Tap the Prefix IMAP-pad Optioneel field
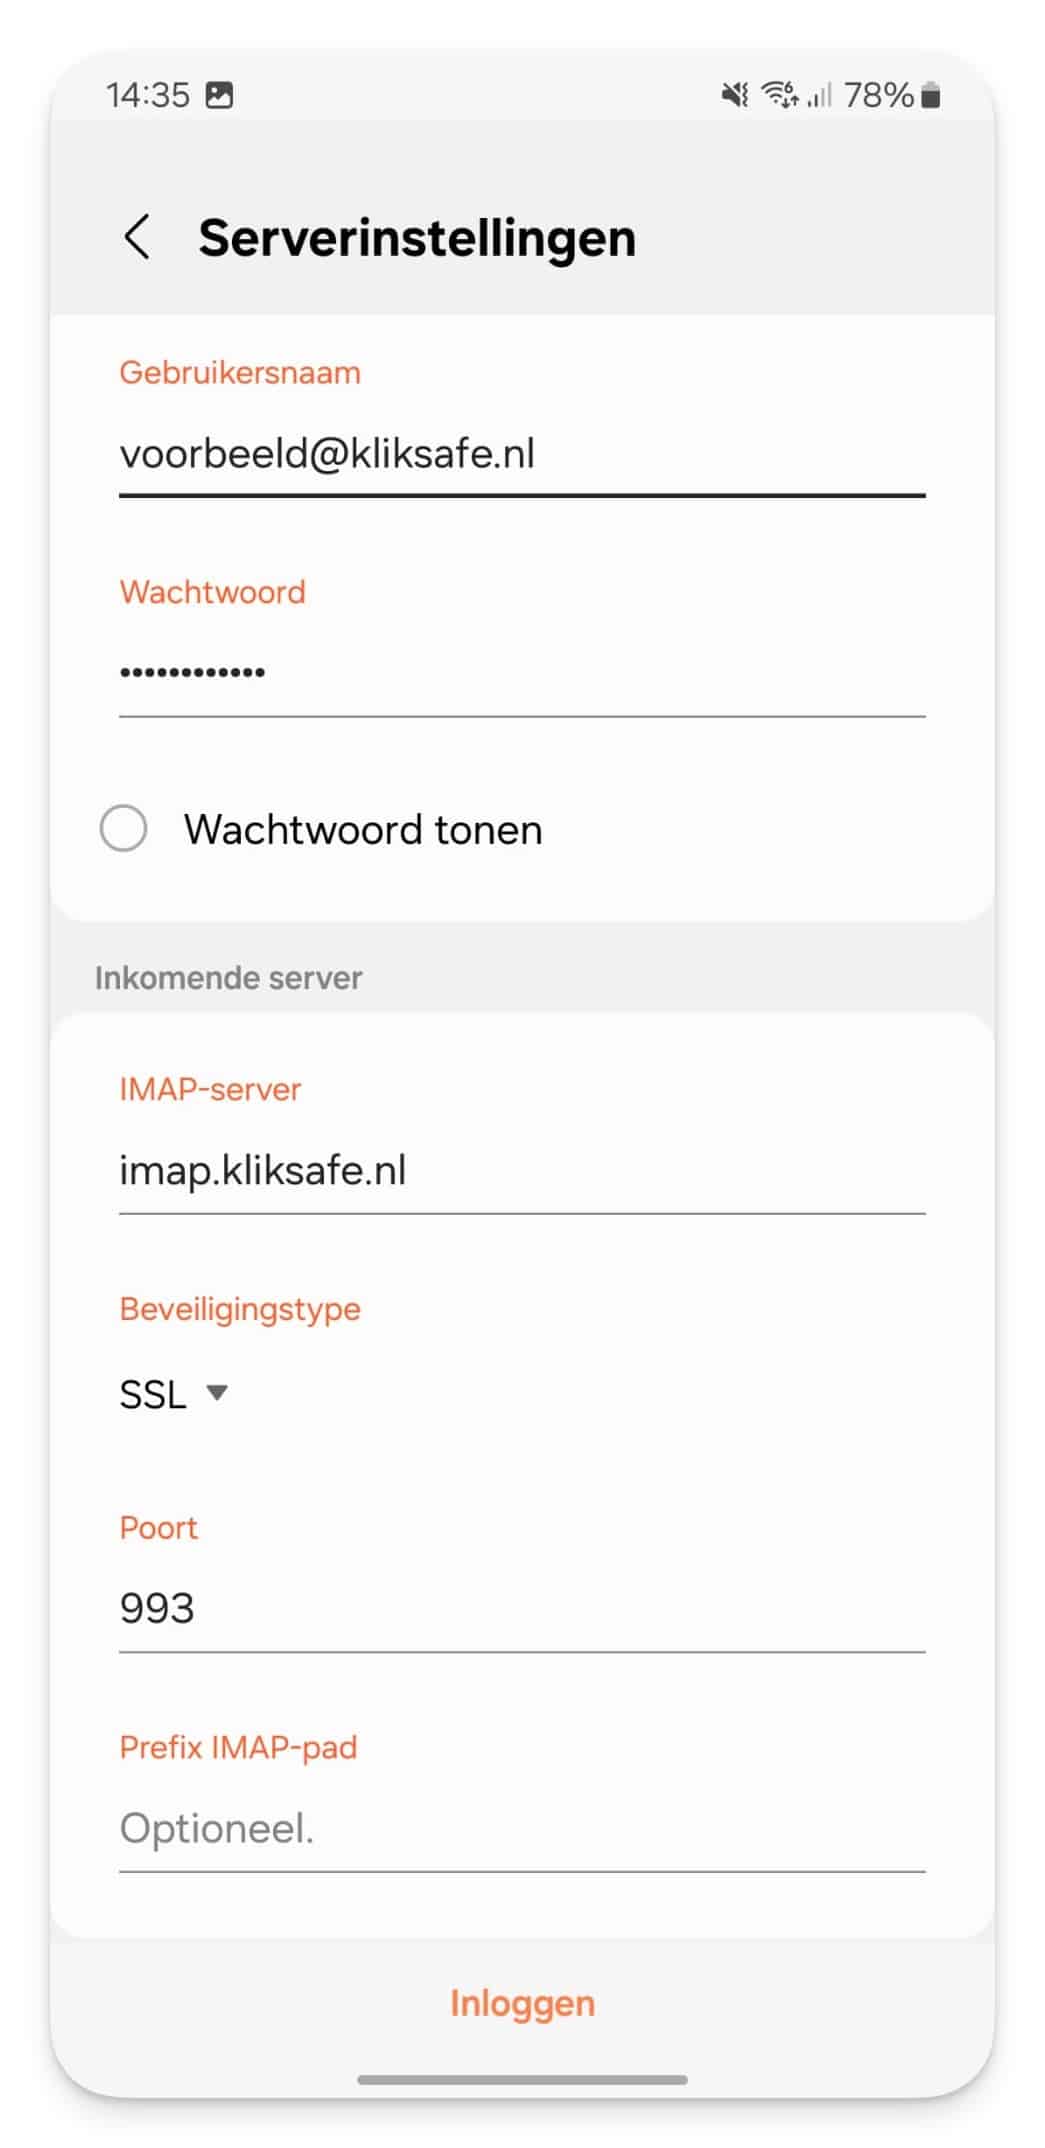 [x=522, y=1829]
